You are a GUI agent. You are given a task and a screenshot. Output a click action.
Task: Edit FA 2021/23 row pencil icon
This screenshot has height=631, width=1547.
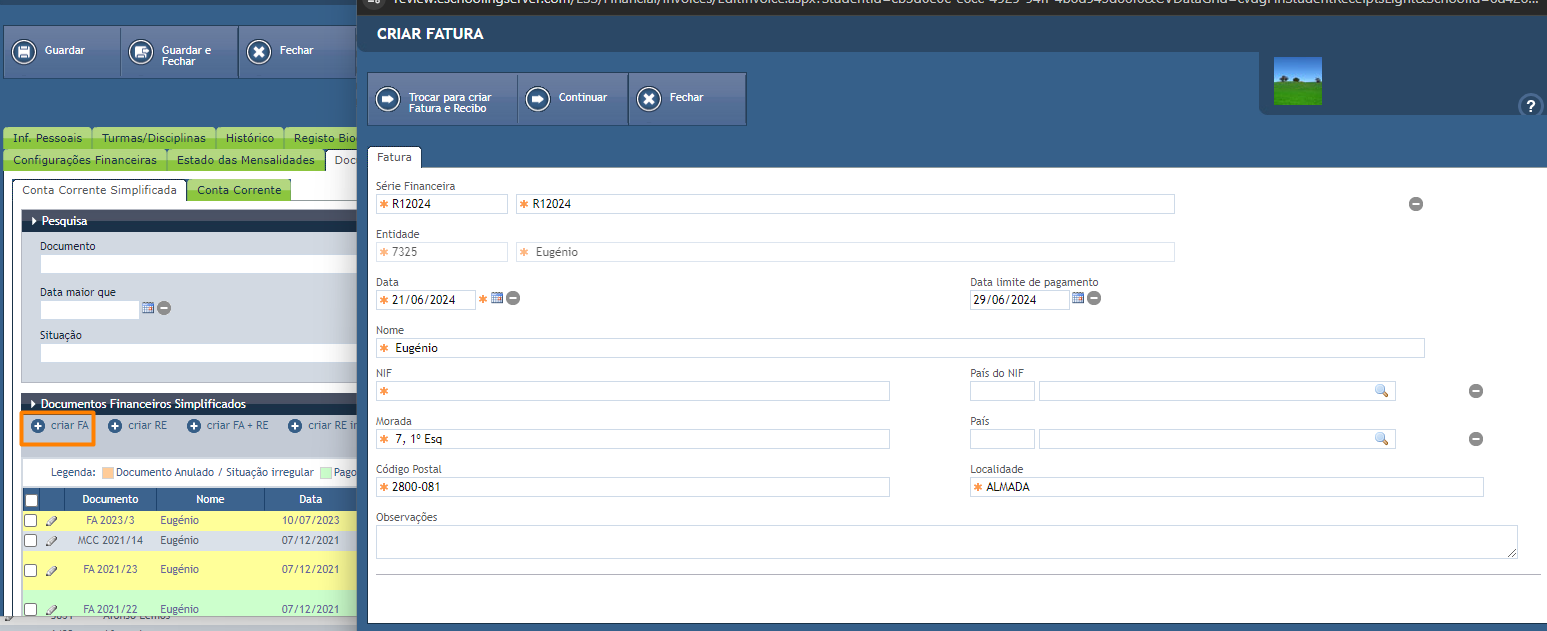click(x=52, y=570)
